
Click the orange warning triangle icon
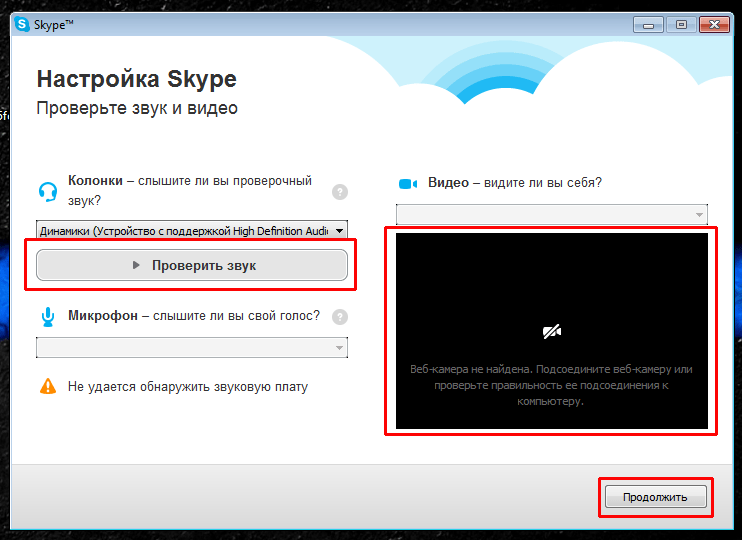(x=48, y=386)
